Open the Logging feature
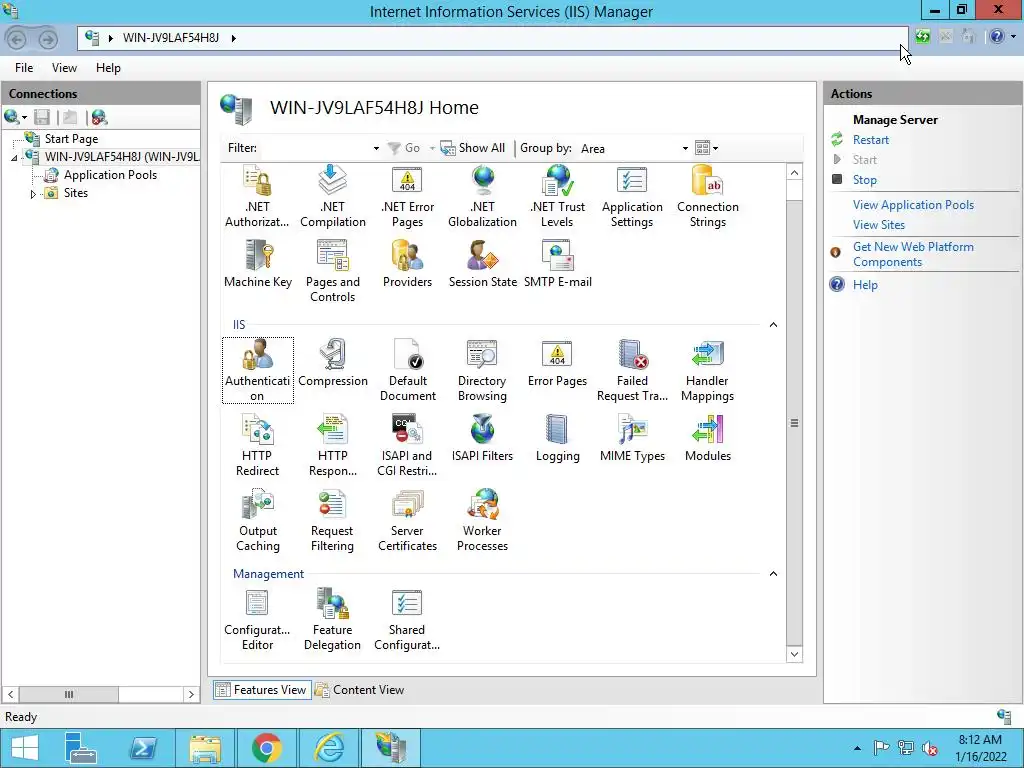This screenshot has width=1024, height=768. [x=558, y=438]
